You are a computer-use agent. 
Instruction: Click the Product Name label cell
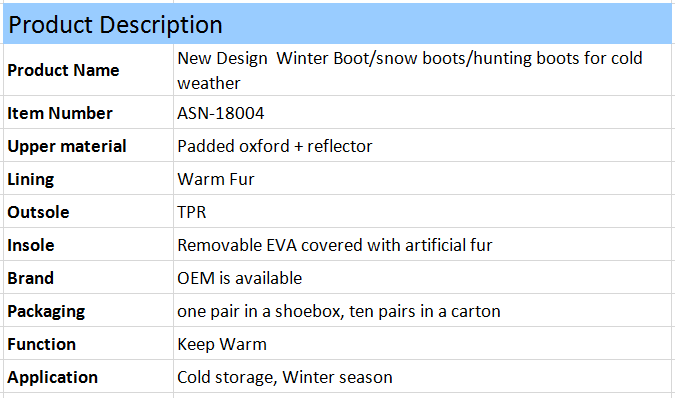88,70
